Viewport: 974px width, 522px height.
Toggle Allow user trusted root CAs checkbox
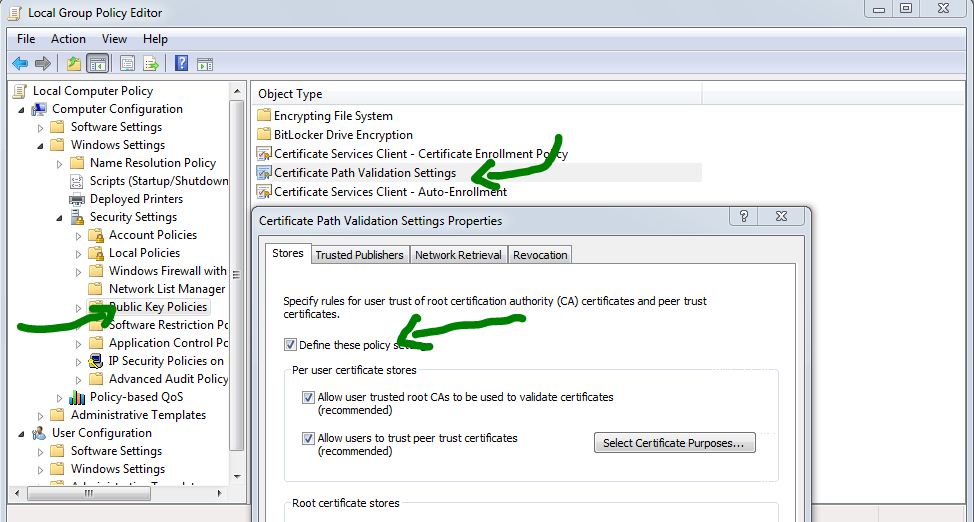point(308,397)
